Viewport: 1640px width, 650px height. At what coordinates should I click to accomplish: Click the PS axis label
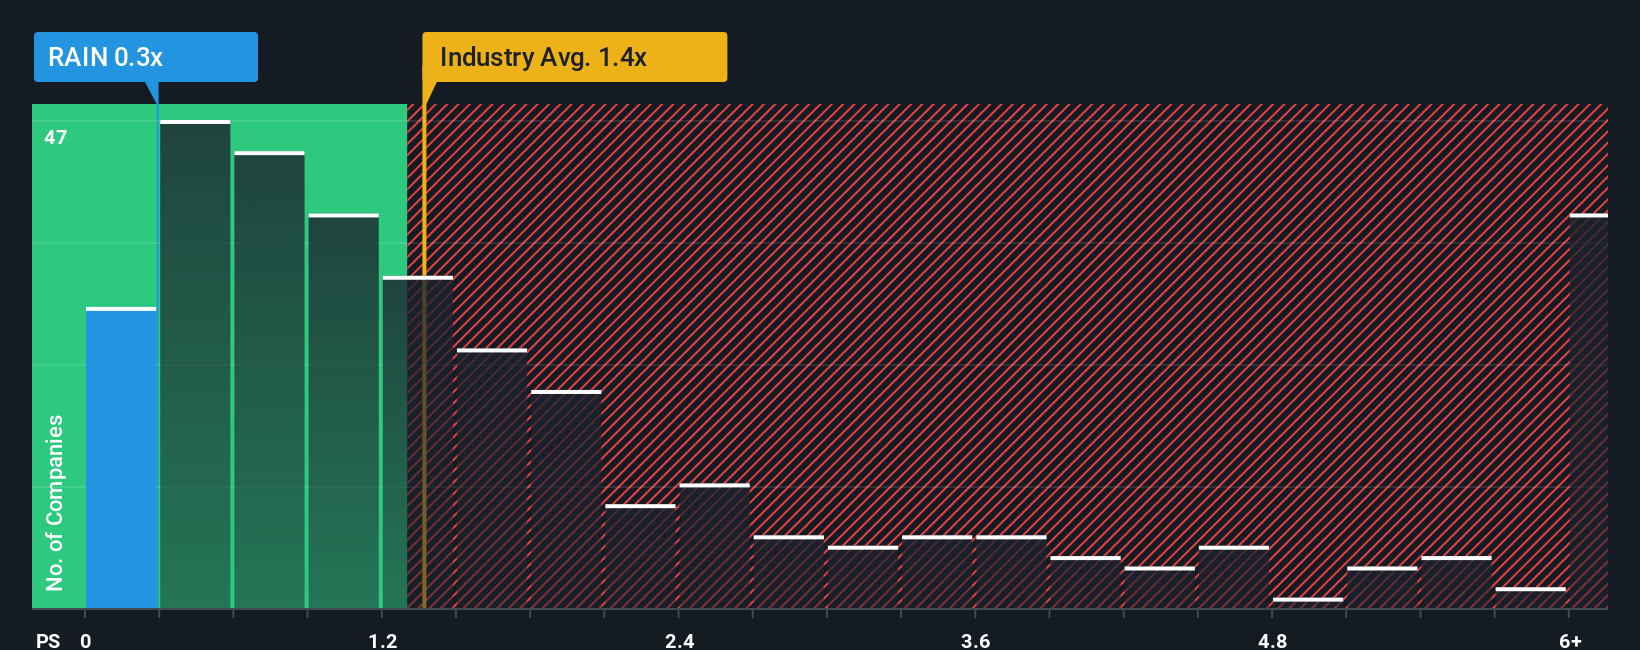[48, 640]
